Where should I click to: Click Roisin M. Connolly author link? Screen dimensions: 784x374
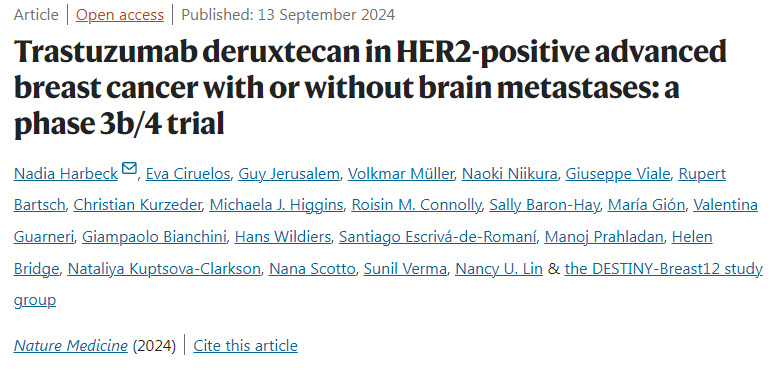pos(416,205)
